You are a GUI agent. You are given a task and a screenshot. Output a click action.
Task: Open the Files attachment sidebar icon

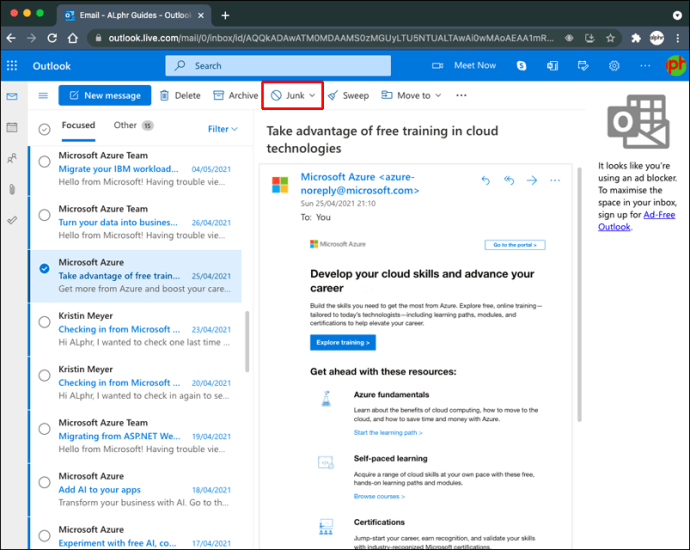click(x=12, y=189)
